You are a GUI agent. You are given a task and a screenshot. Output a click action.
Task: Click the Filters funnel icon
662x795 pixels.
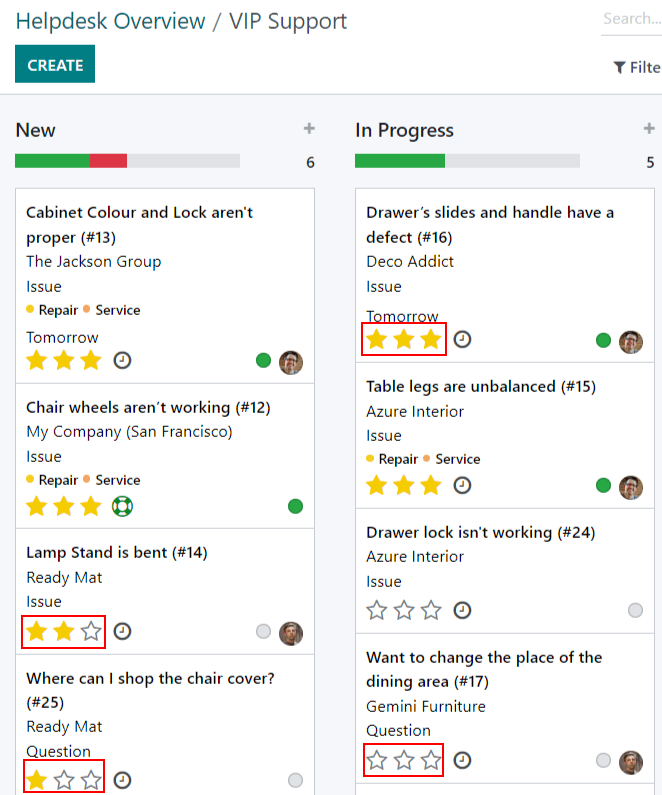pos(619,67)
